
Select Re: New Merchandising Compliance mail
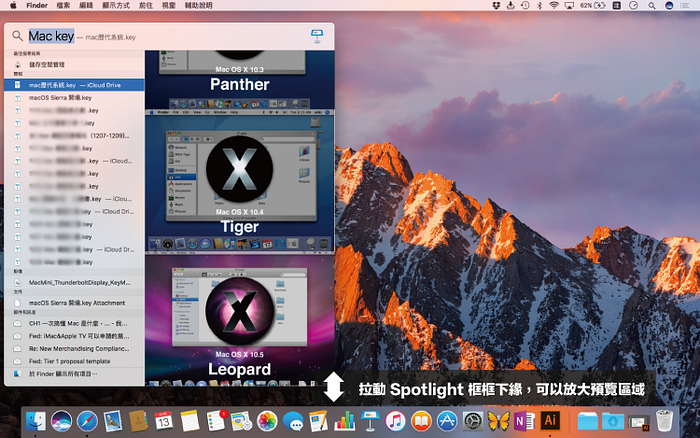74,348
